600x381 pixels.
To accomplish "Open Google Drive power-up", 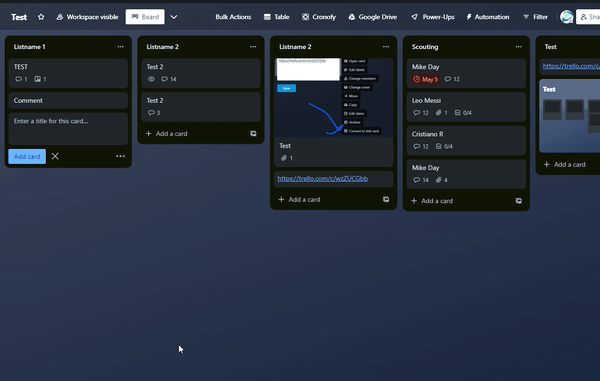I will point(373,17).
